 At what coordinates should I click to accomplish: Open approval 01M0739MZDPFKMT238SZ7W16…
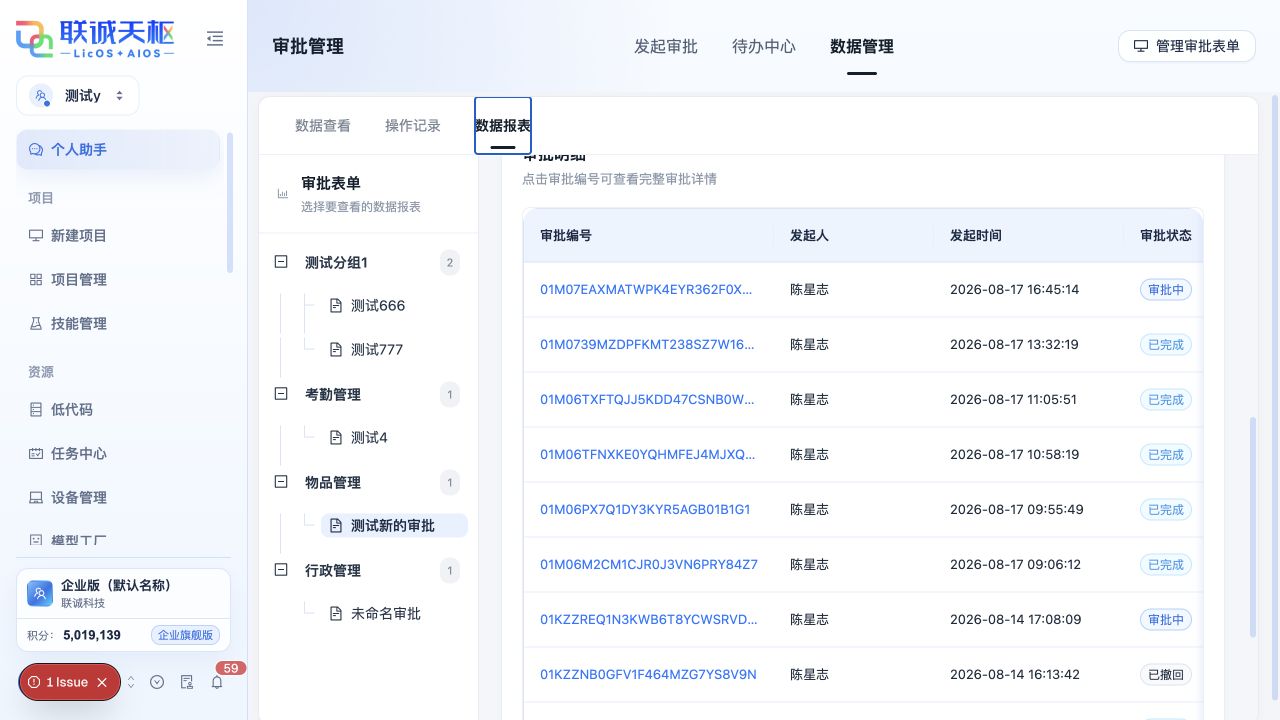click(x=647, y=345)
